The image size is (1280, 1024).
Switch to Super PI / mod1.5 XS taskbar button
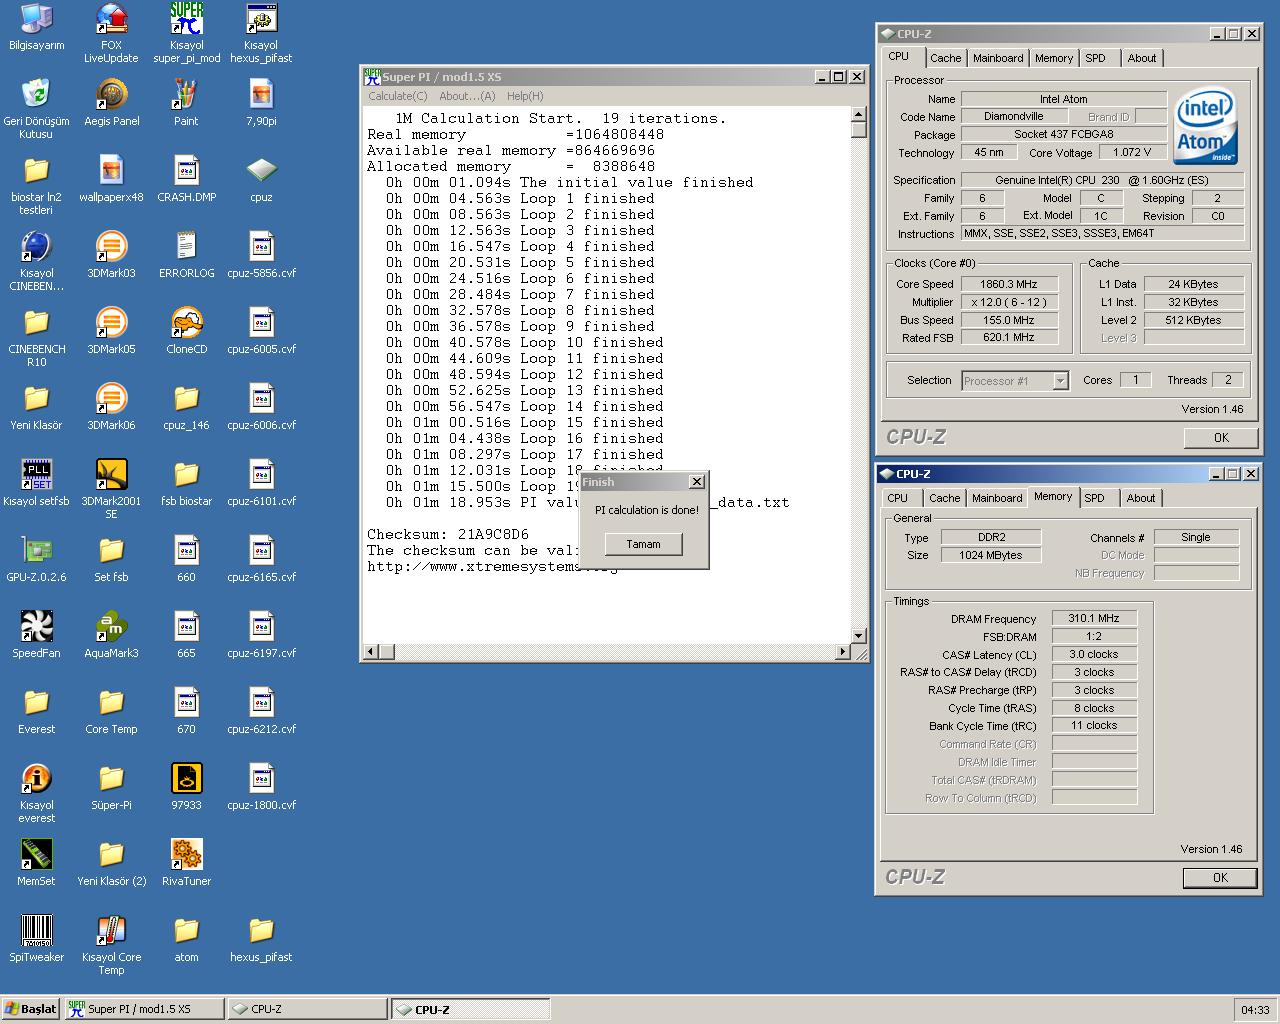point(144,1009)
